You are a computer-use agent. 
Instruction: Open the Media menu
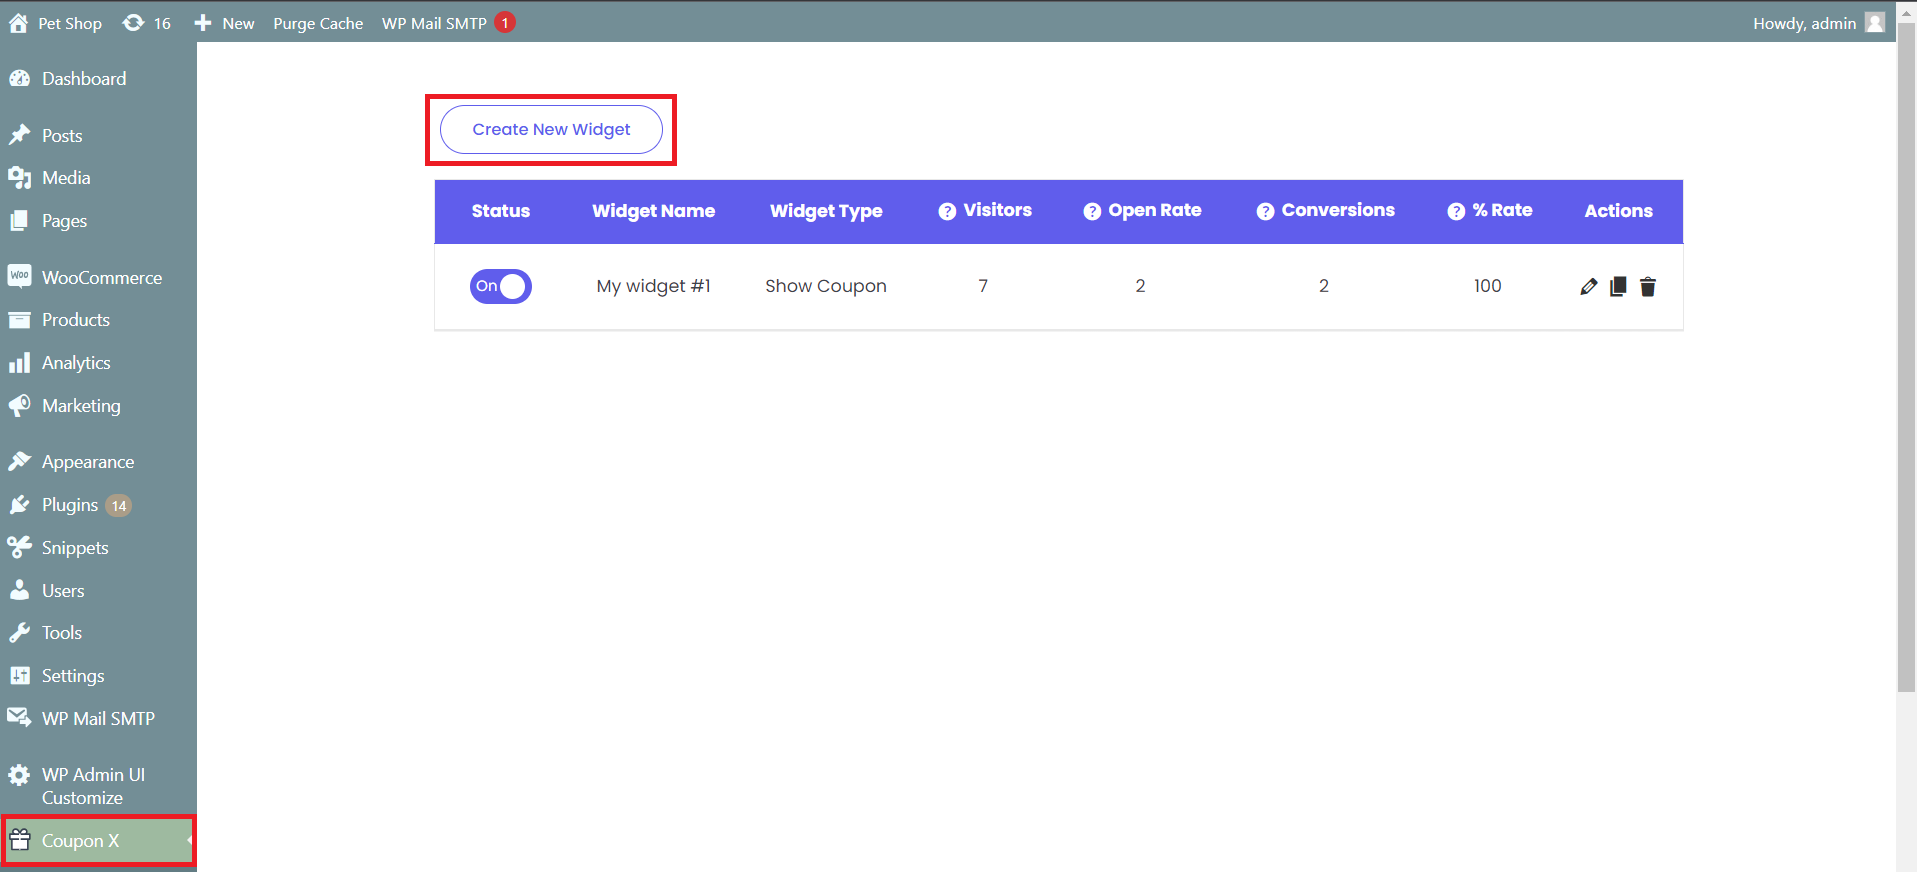(x=98, y=178)
